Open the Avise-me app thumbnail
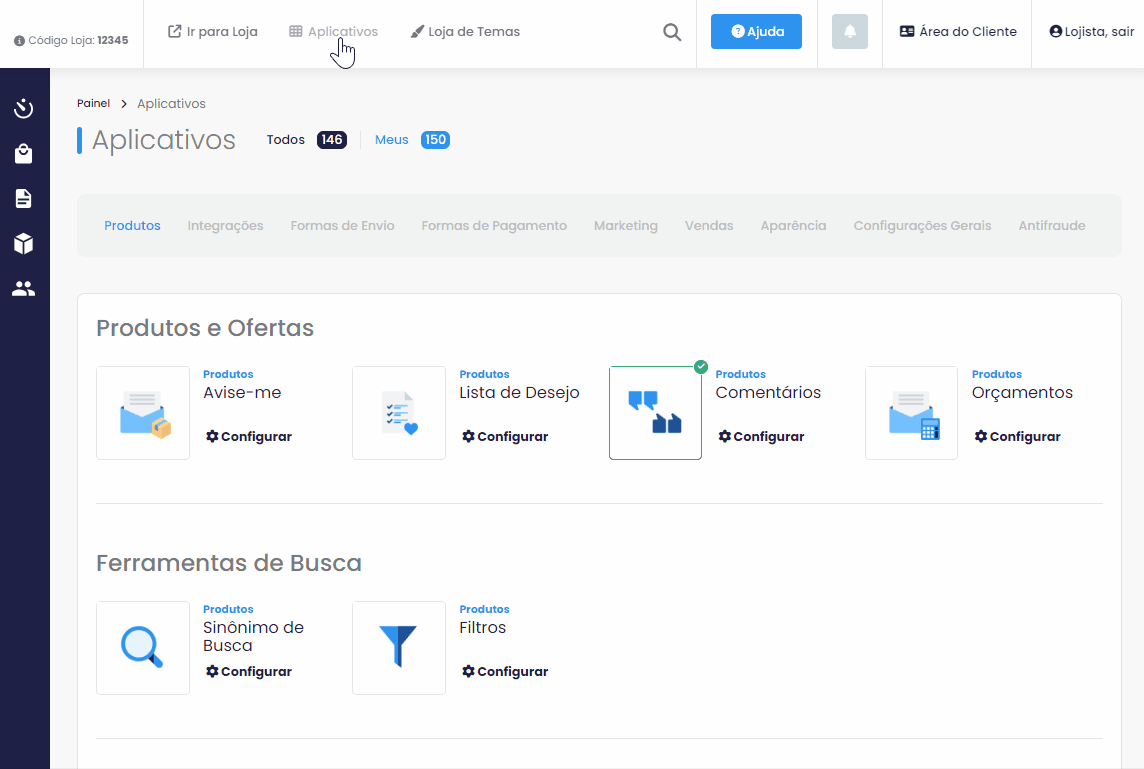Viewport: 1144px width, 769px height. pos(143,413)
